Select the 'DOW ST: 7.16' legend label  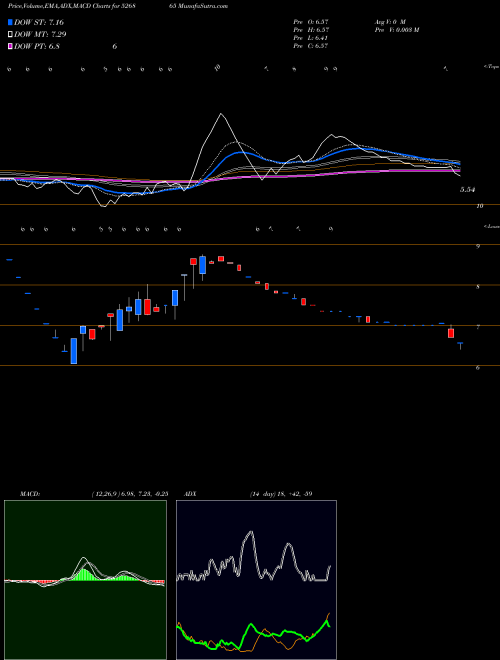39,22
